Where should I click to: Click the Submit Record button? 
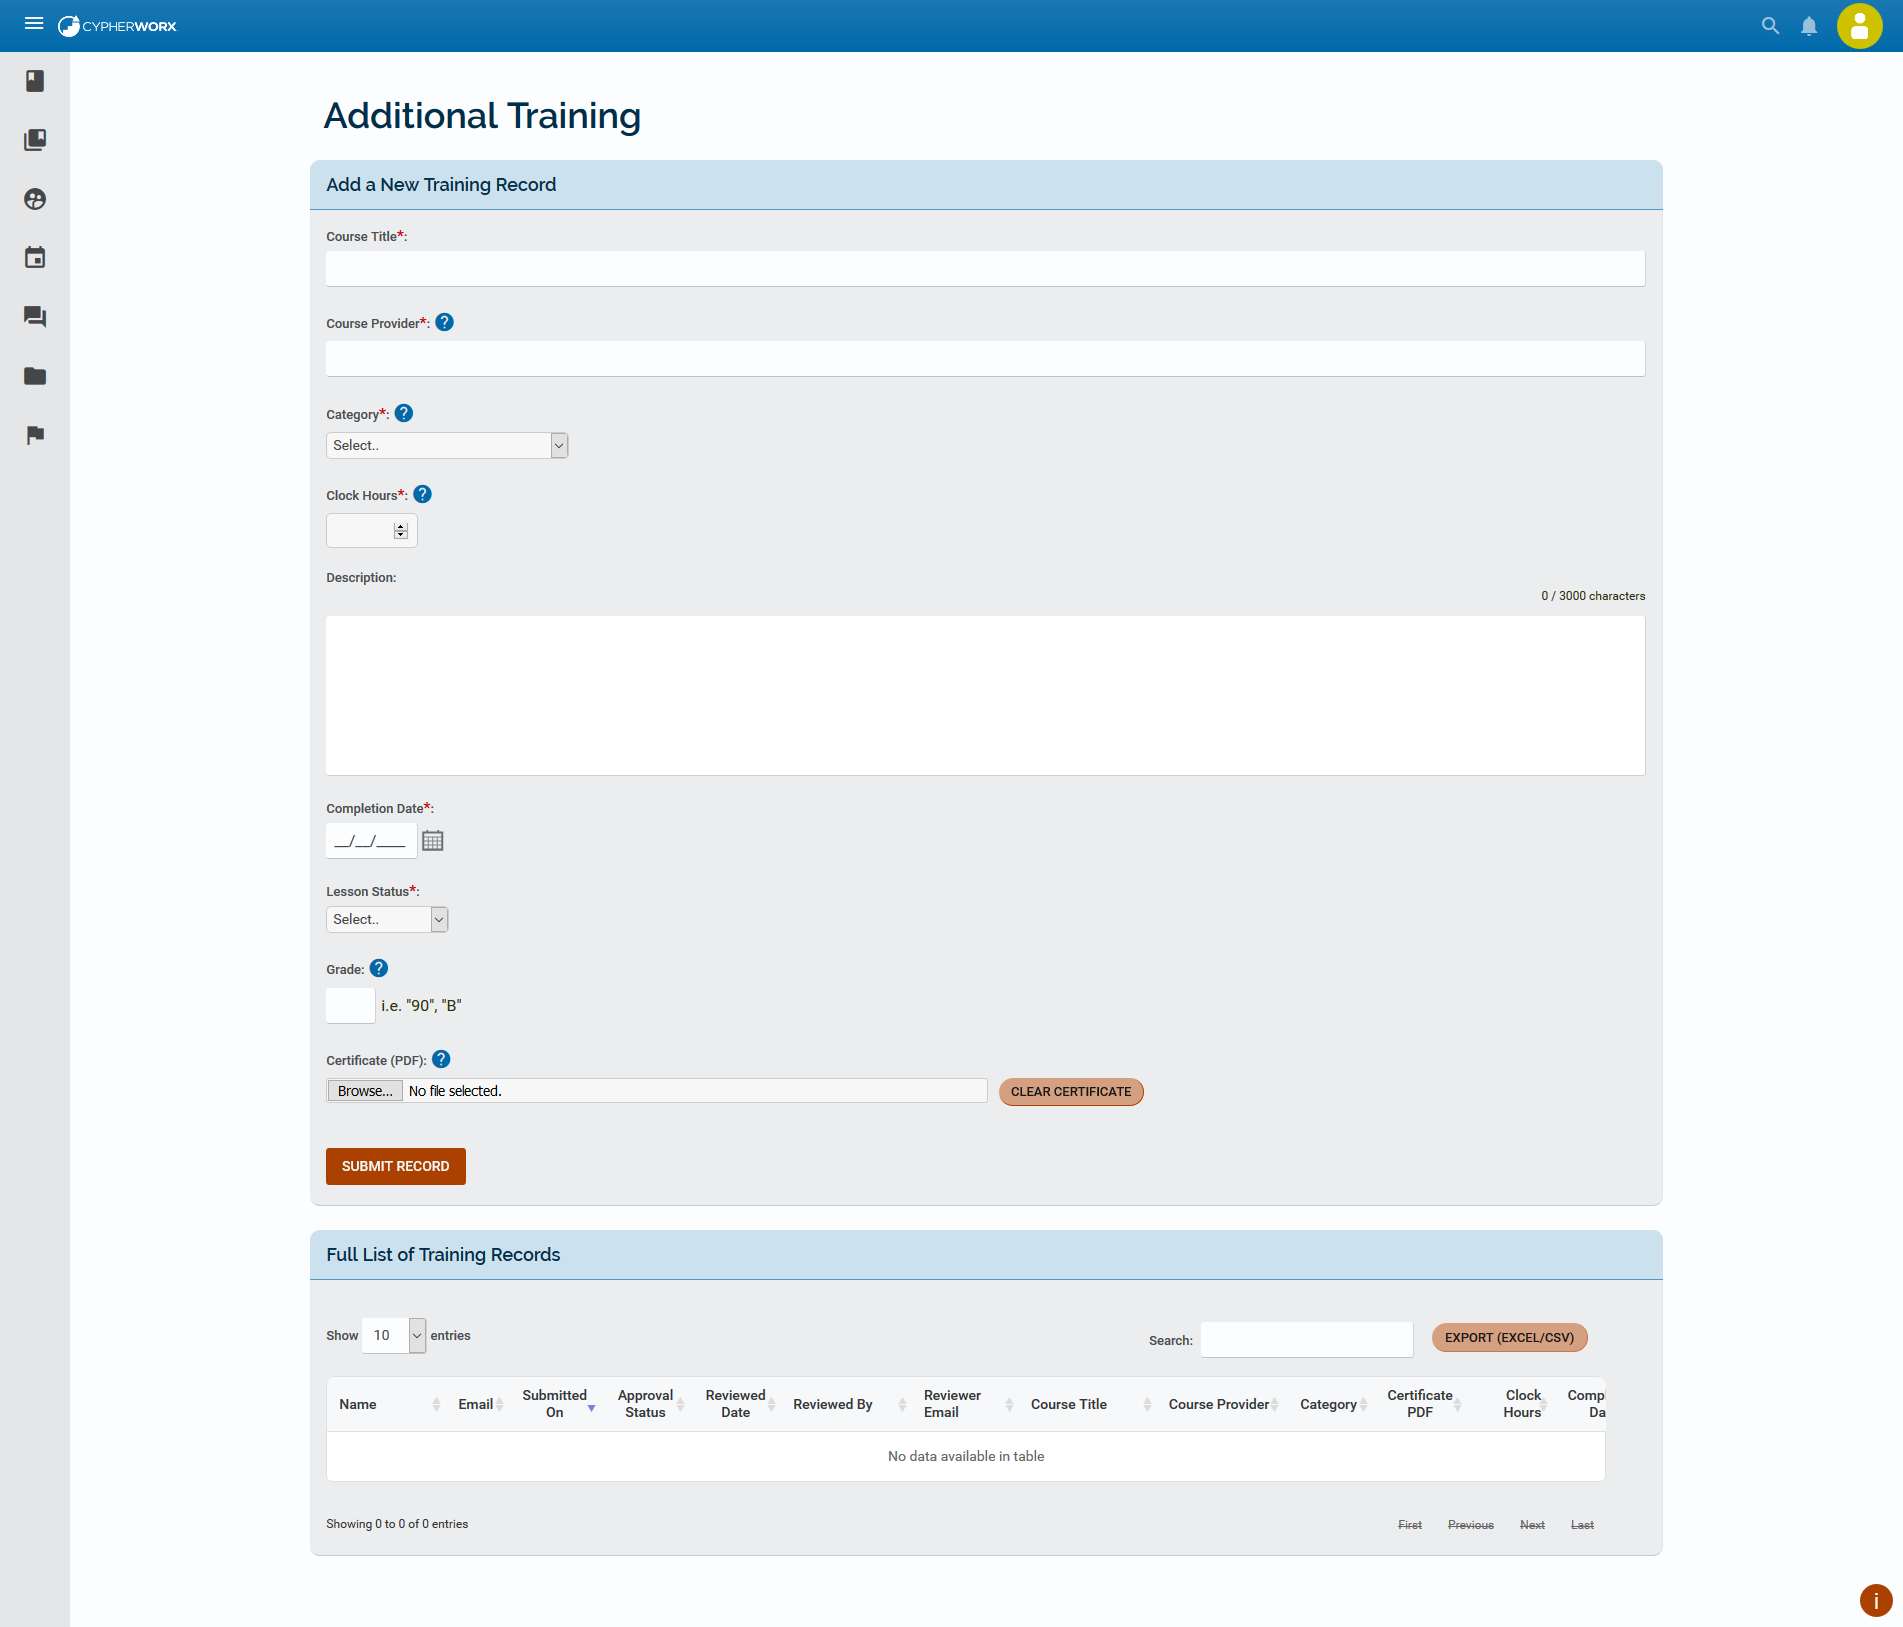pos(395,1165)
